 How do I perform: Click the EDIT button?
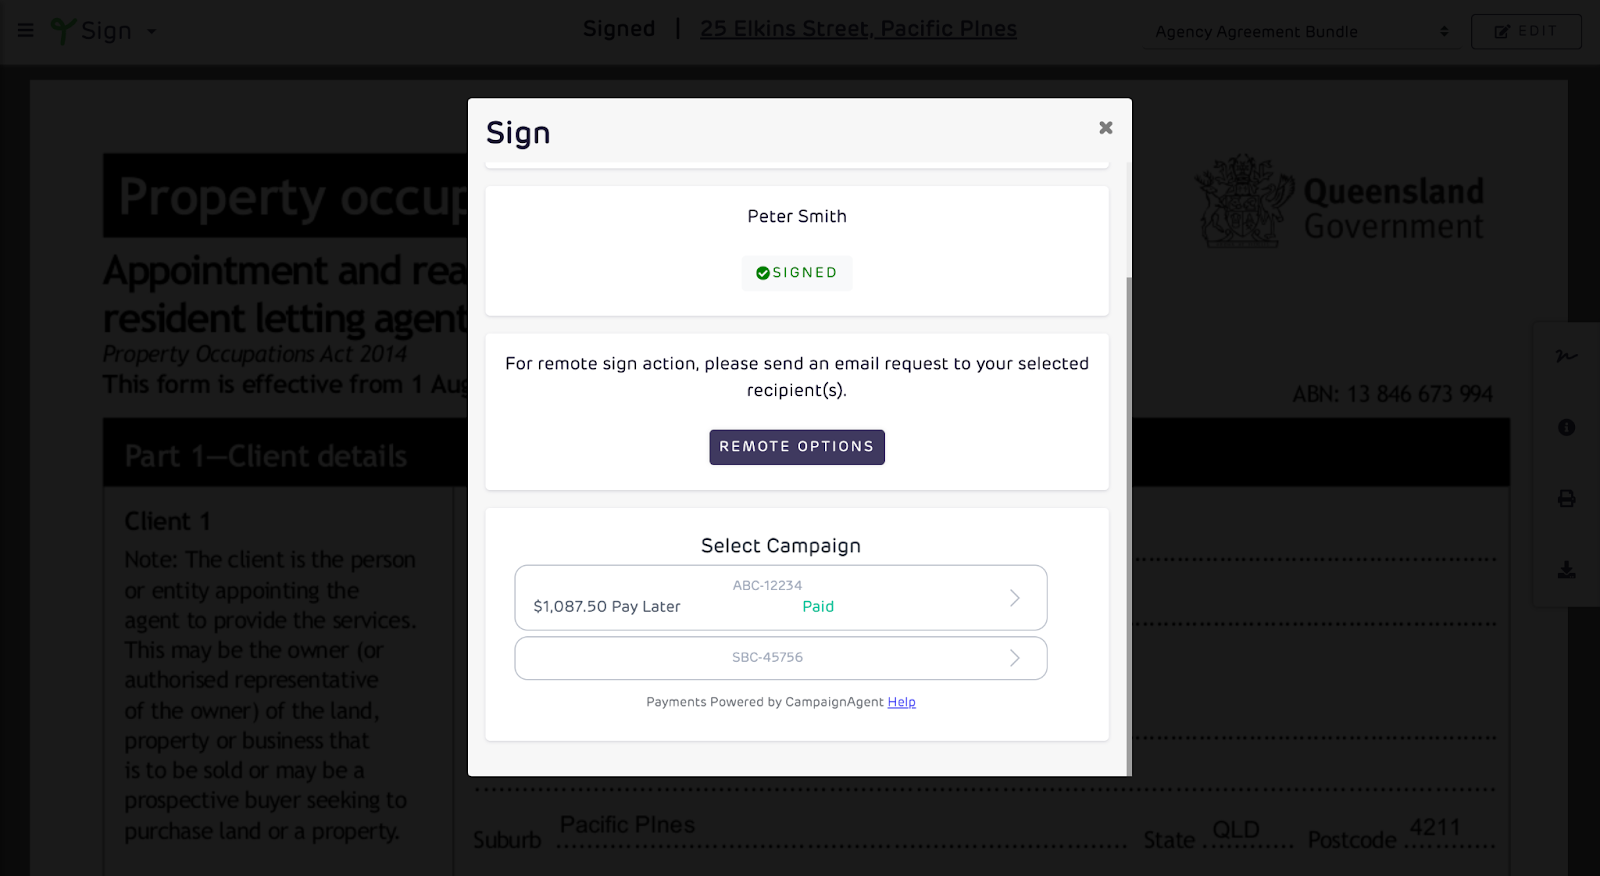click(1526, 32)
